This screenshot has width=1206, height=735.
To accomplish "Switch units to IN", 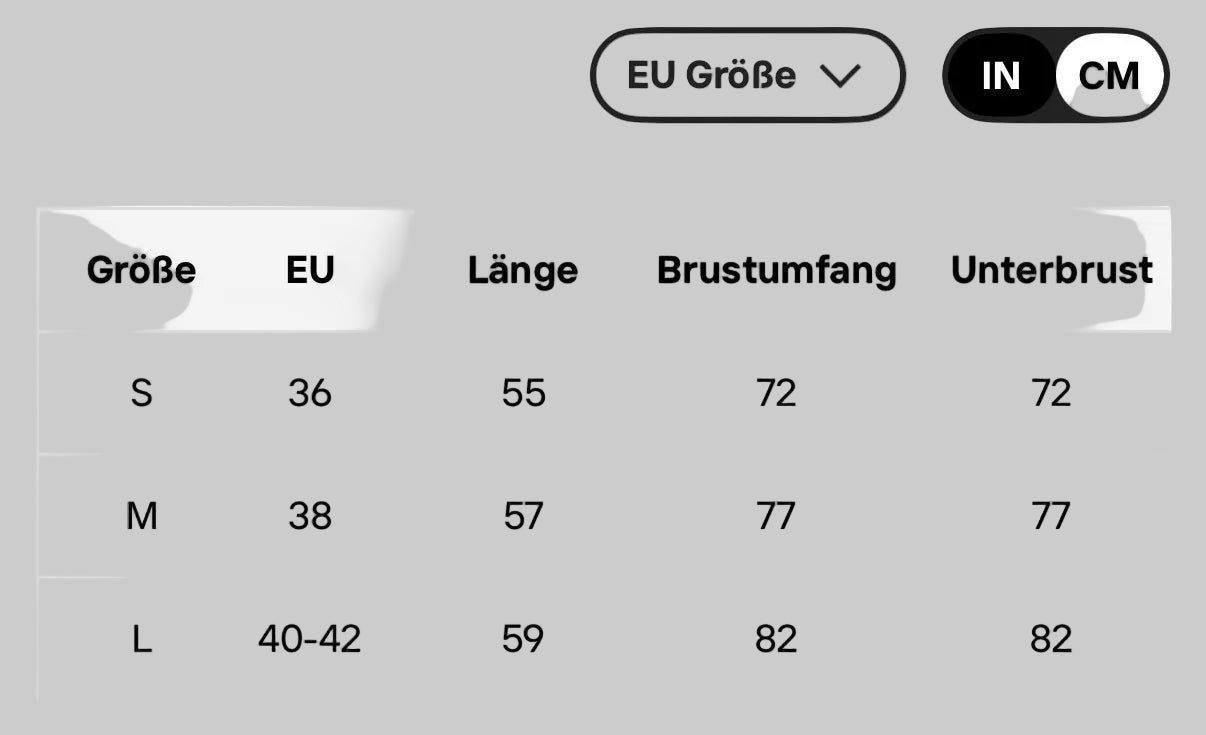I will pyautogui.click(x=1000, y=75).
